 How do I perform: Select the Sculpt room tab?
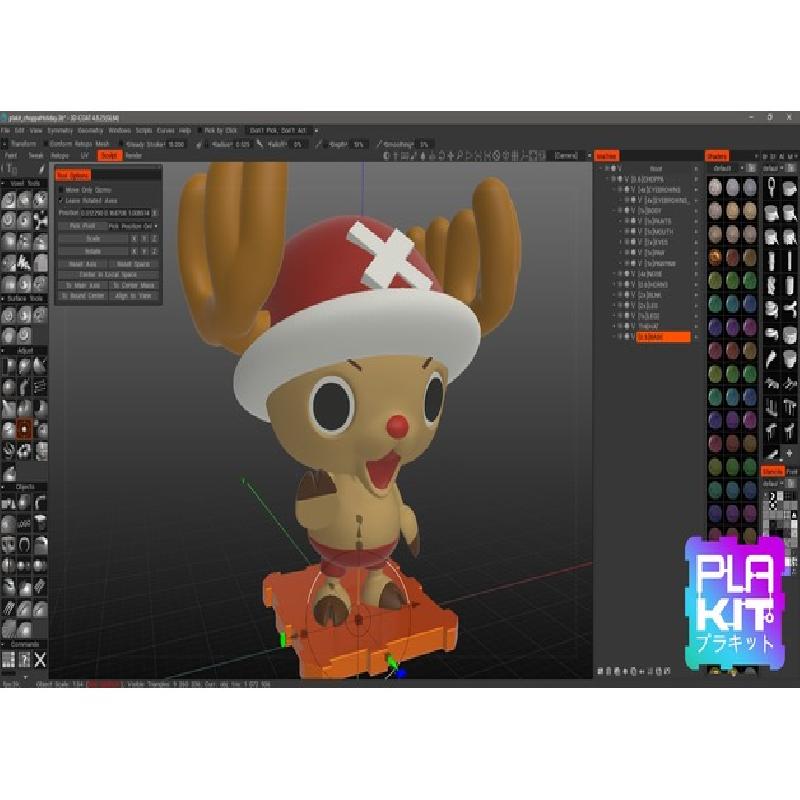click(109, 156)
